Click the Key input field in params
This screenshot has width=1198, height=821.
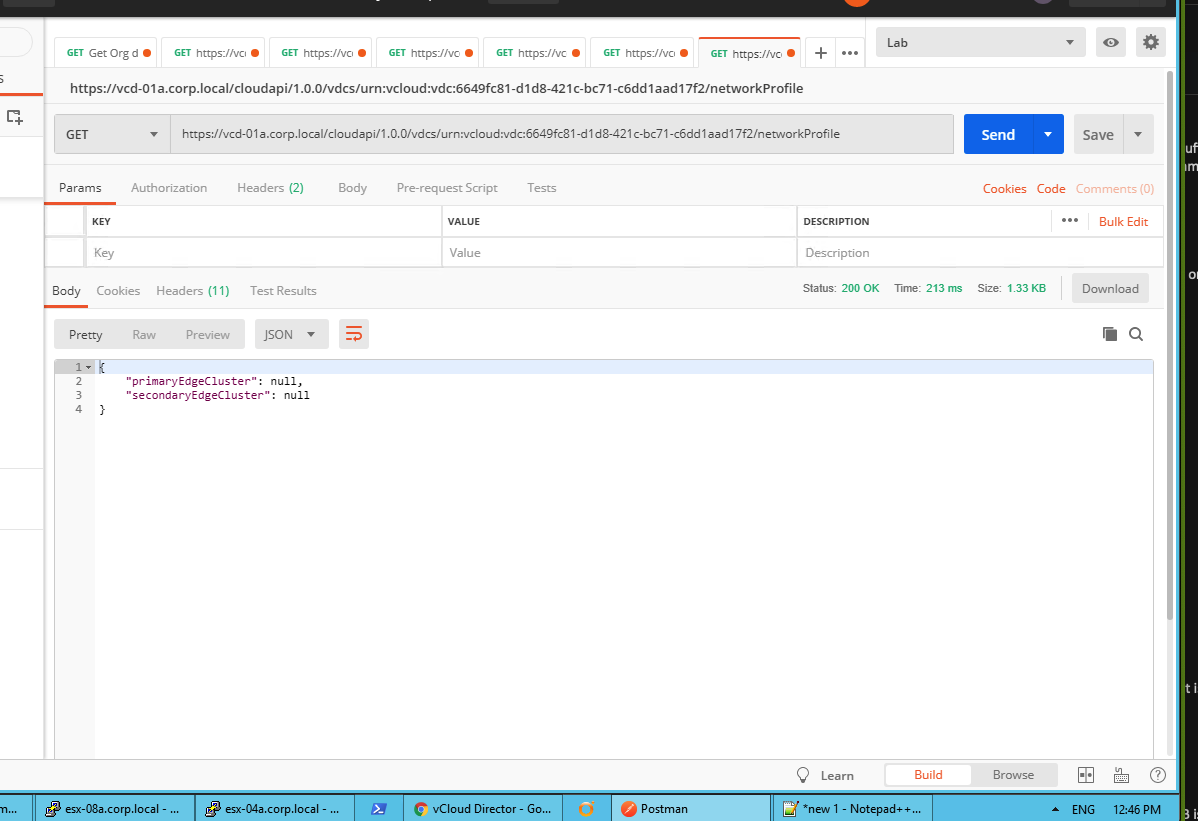(264, 253)
